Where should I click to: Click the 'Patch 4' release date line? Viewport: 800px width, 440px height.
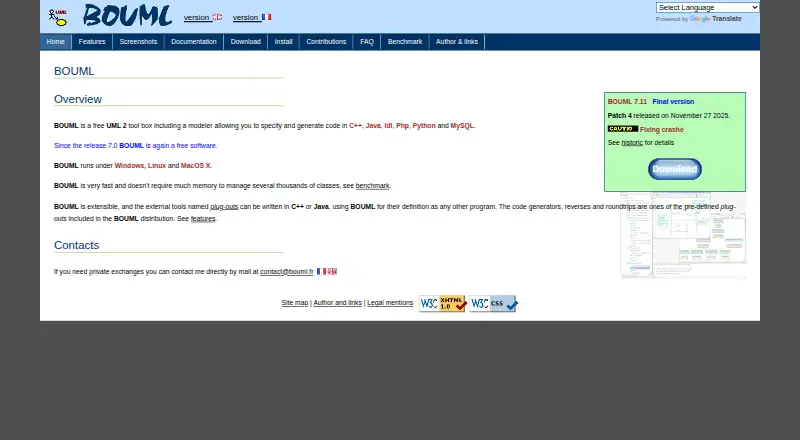[x=668, y=116]
